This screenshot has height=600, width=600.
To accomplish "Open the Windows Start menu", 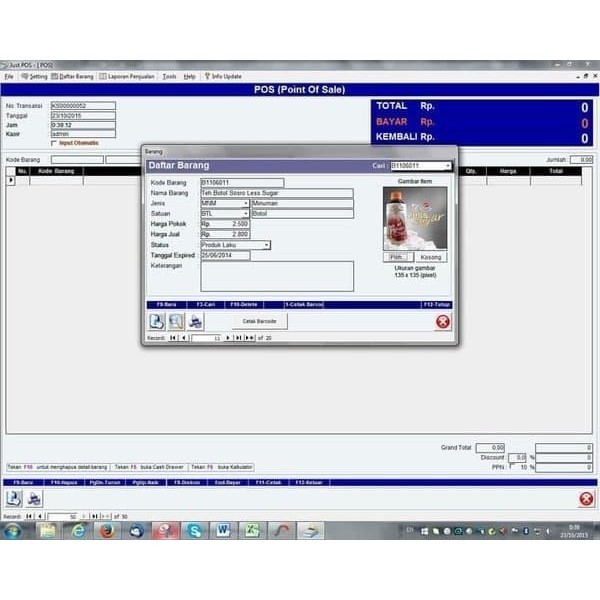I will [13, 531].
